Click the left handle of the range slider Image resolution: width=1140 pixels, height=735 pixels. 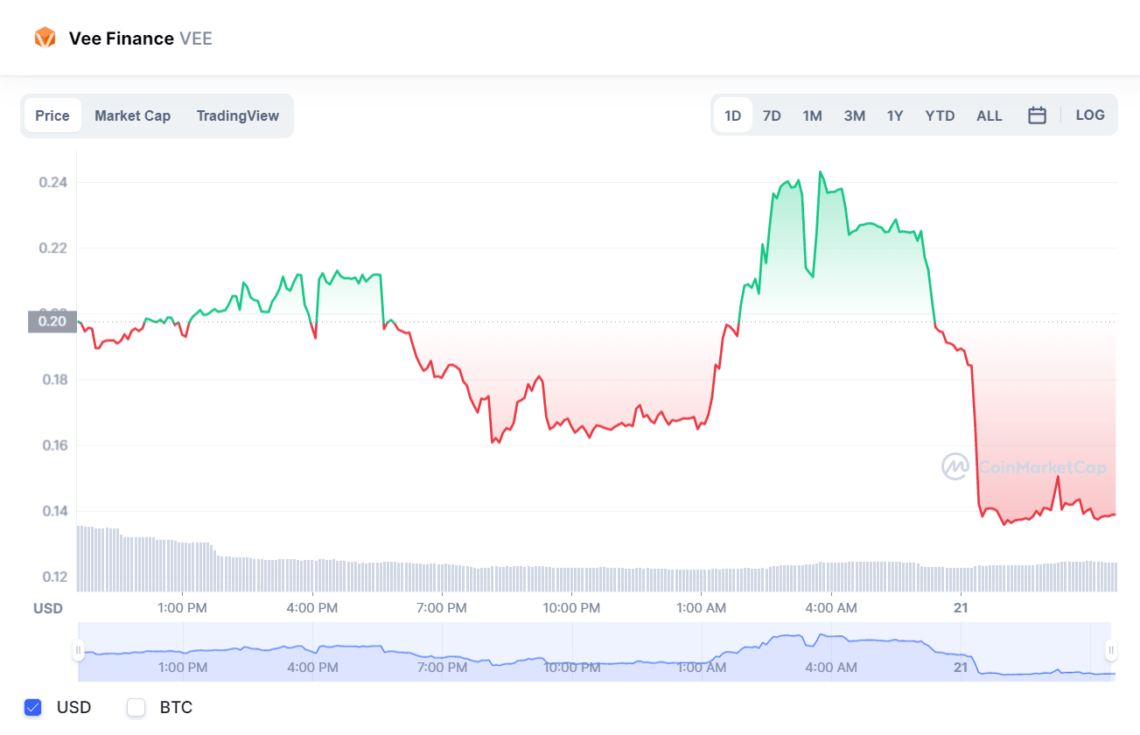coord(77,651)
